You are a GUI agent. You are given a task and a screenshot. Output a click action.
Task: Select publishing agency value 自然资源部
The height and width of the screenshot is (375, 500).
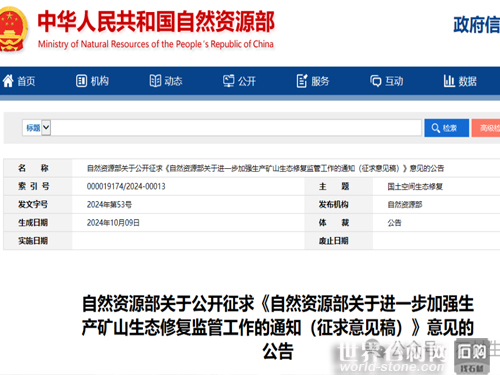point(405,205)
